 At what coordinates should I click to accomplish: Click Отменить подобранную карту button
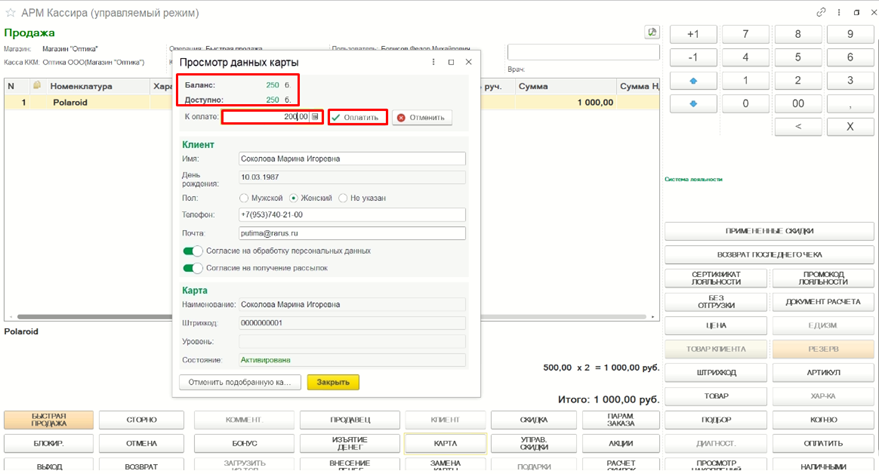coord(240,382)
